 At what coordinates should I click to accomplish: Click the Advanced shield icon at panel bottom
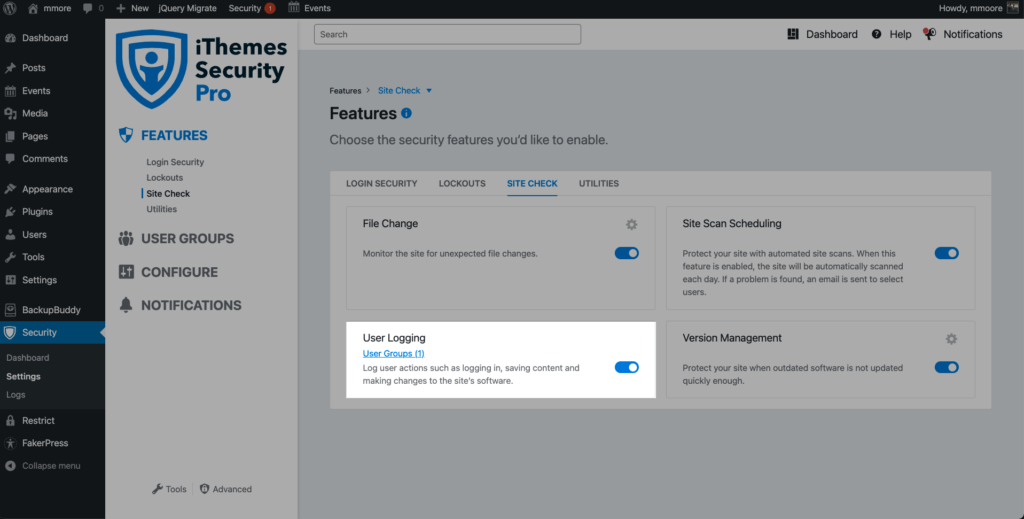pos(204,489)
